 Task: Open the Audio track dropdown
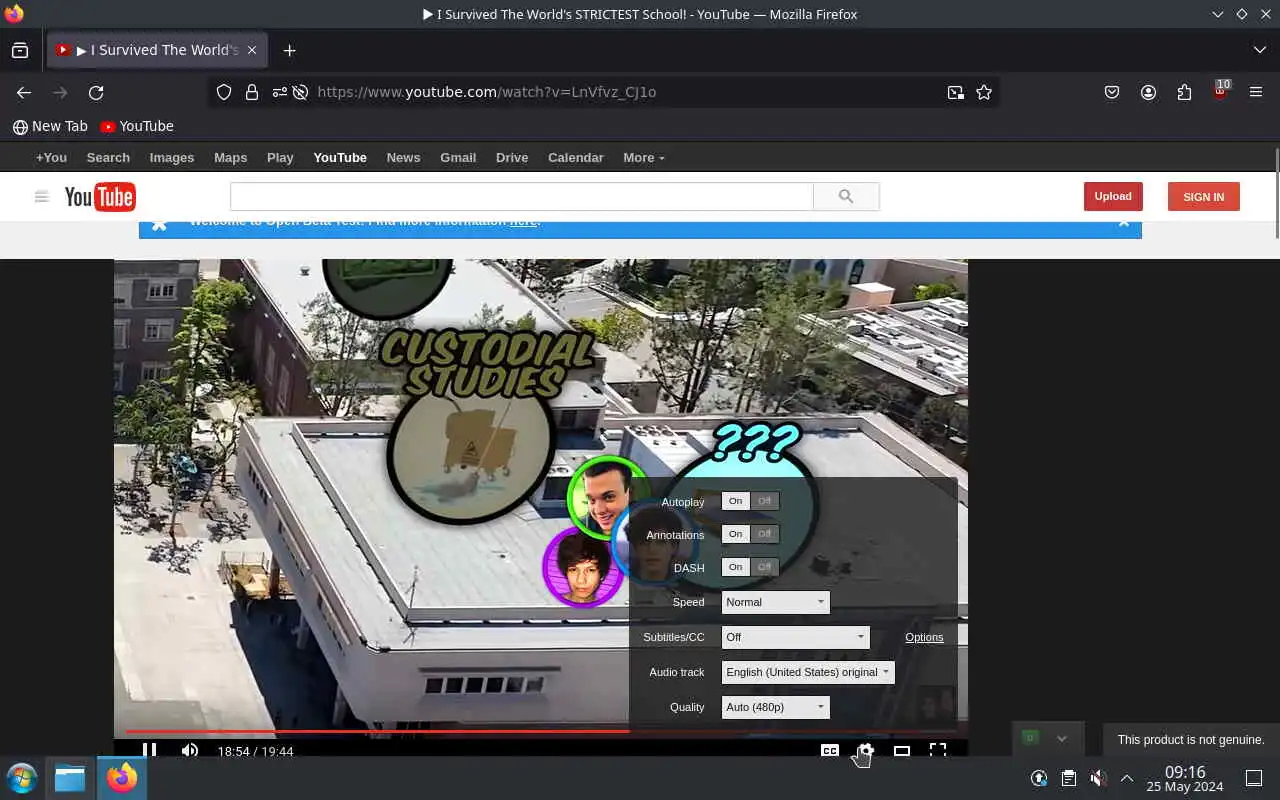pyautogui.click(x=808, y=672)
